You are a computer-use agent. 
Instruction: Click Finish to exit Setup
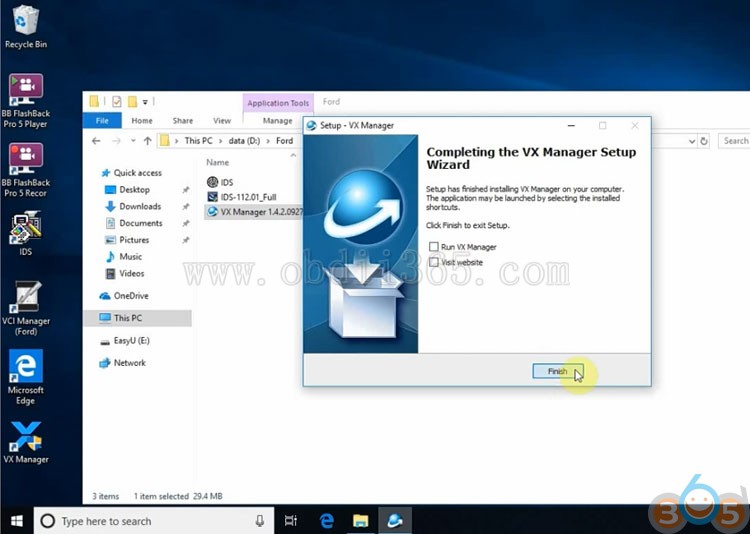558,371
